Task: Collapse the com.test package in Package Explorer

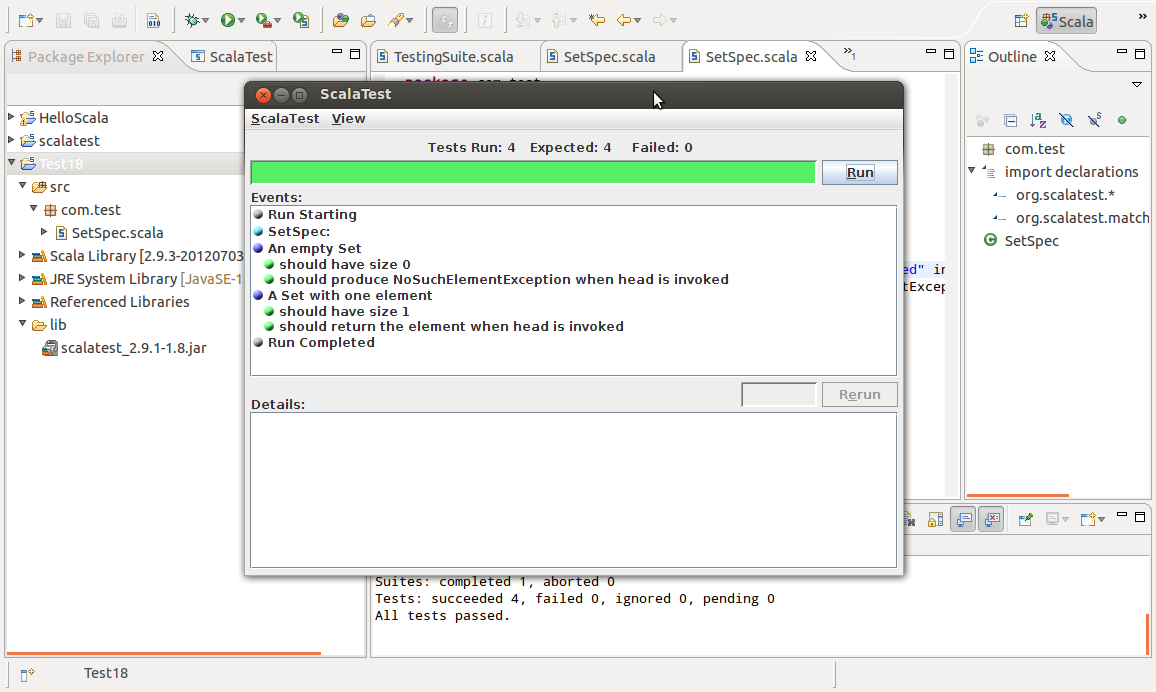Action: pyautogui.click(x=35, y=209)
